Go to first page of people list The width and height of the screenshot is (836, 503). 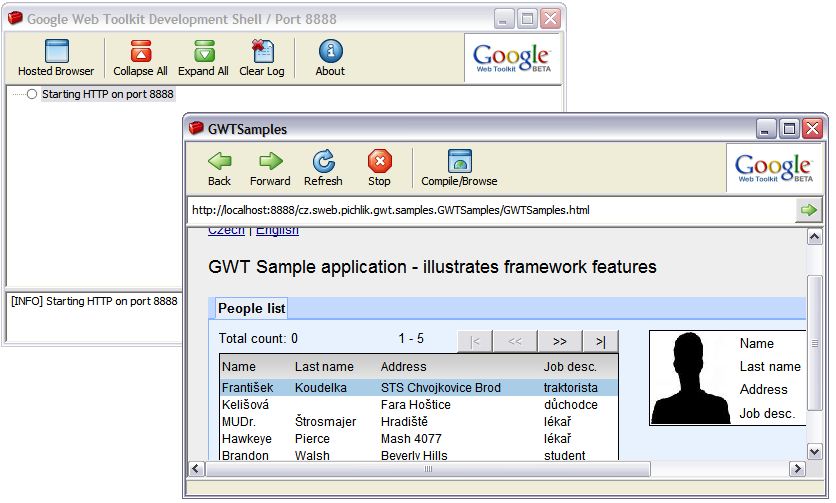[x=475, y=341]
